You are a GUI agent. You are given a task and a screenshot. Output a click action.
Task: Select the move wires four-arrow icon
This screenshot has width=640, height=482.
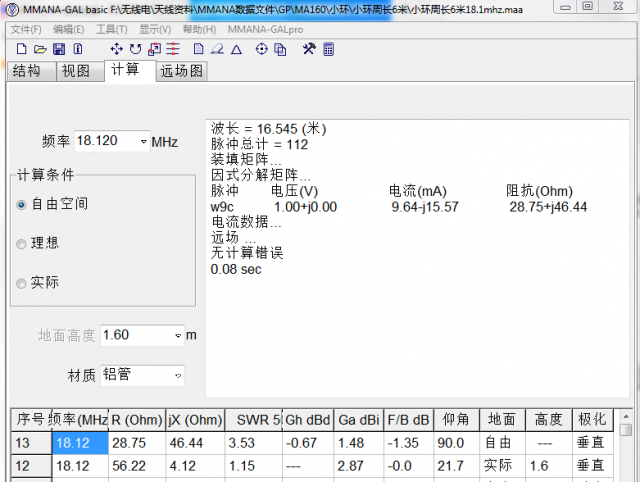[116, 49]
